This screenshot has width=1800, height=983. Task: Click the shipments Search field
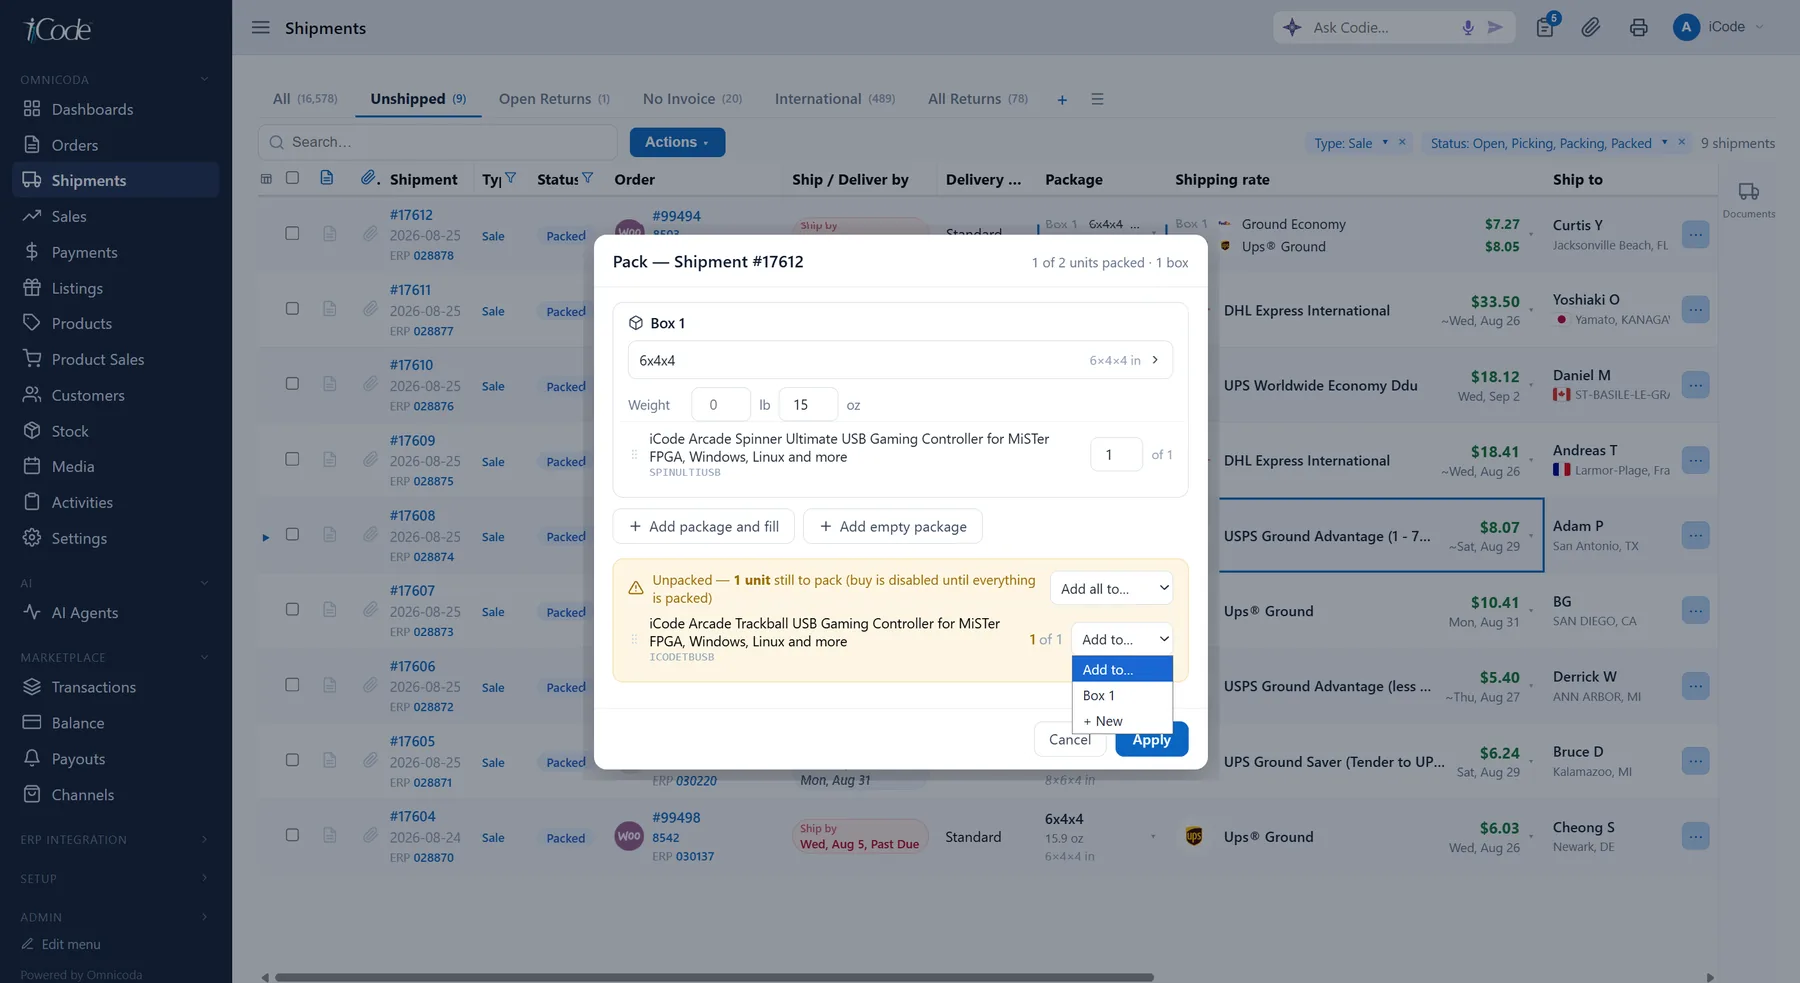point(438,142)
